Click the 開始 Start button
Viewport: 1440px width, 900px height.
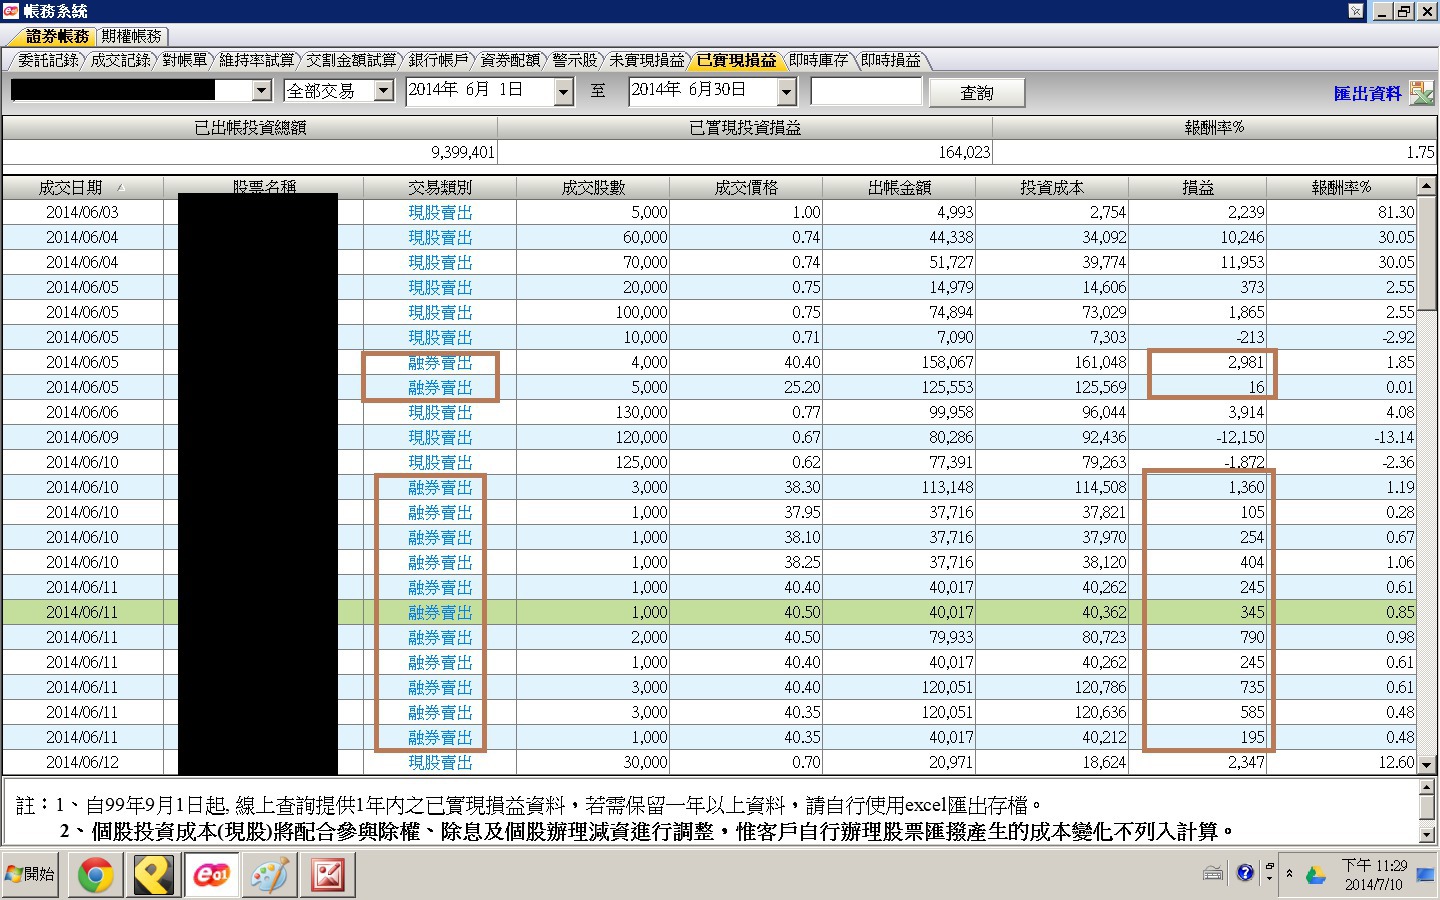pyautogui.click(x=32, y=875)
